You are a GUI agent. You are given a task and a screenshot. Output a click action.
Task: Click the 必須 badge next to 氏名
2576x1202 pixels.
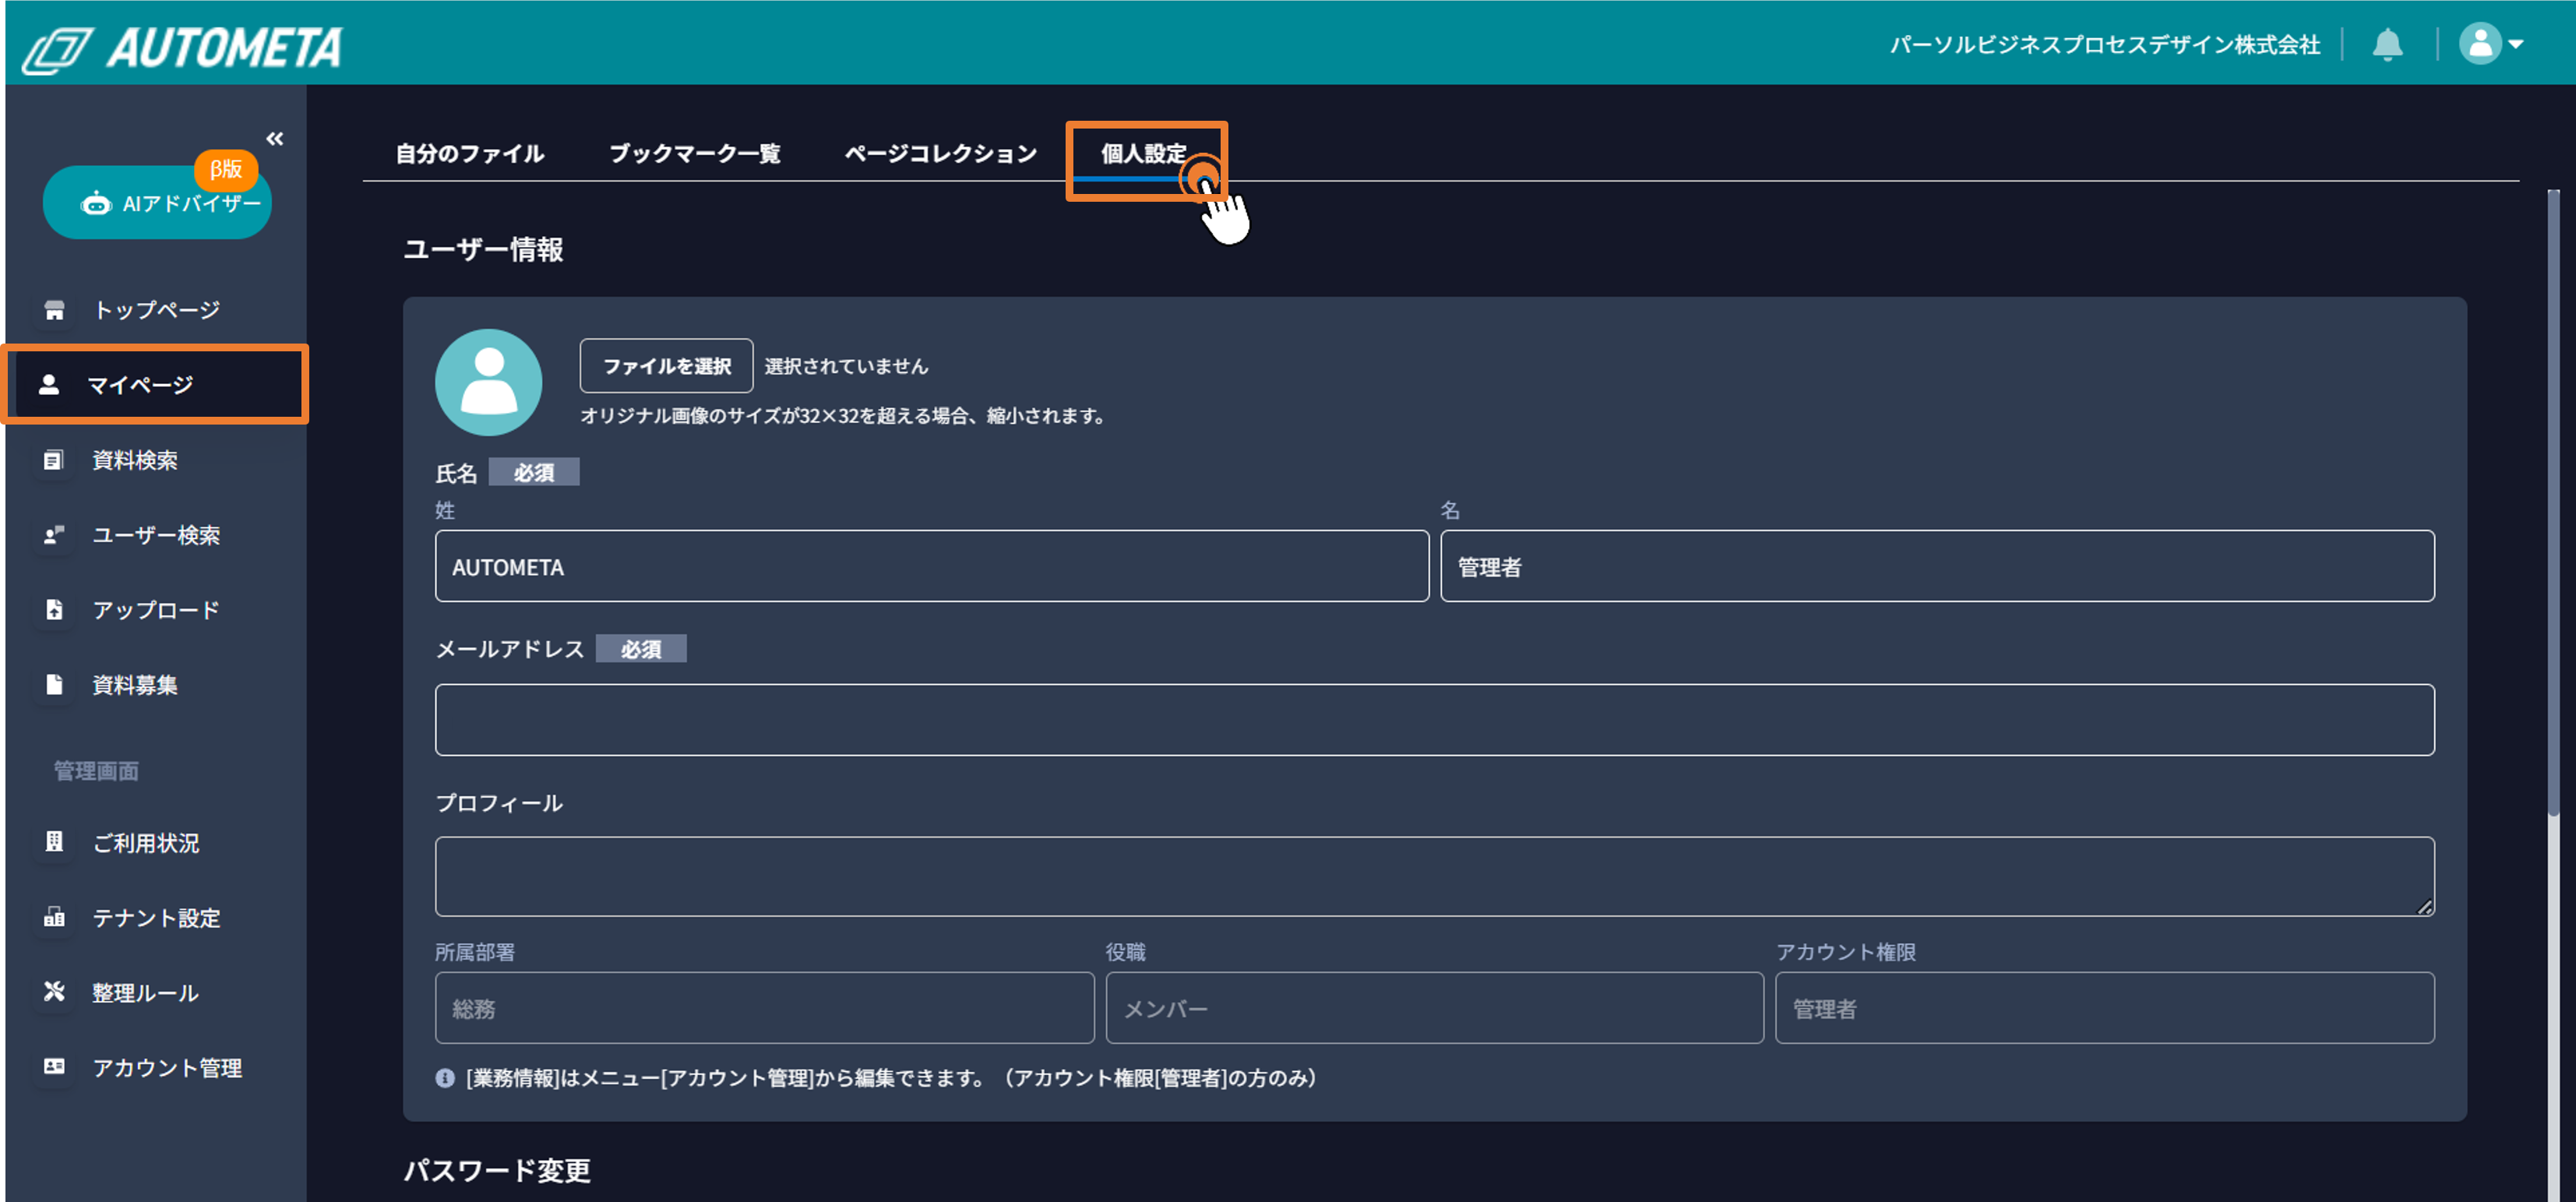pos(534,472)
